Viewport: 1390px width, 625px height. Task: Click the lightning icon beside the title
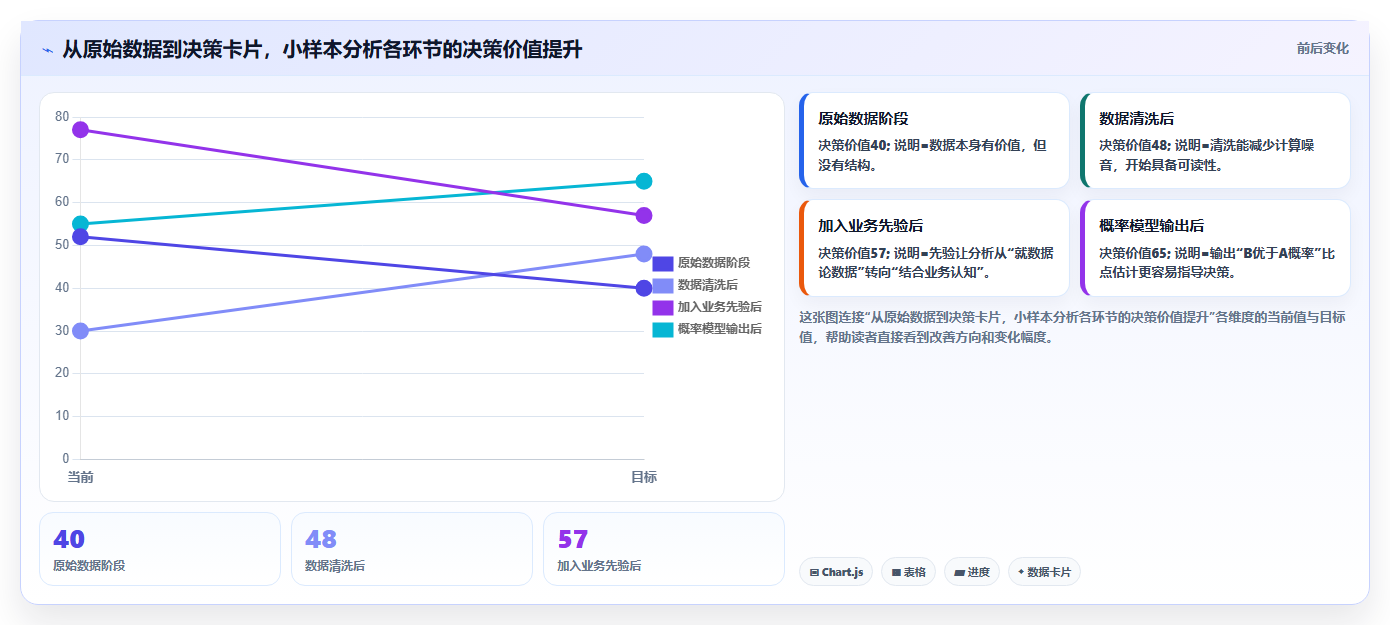47,50
